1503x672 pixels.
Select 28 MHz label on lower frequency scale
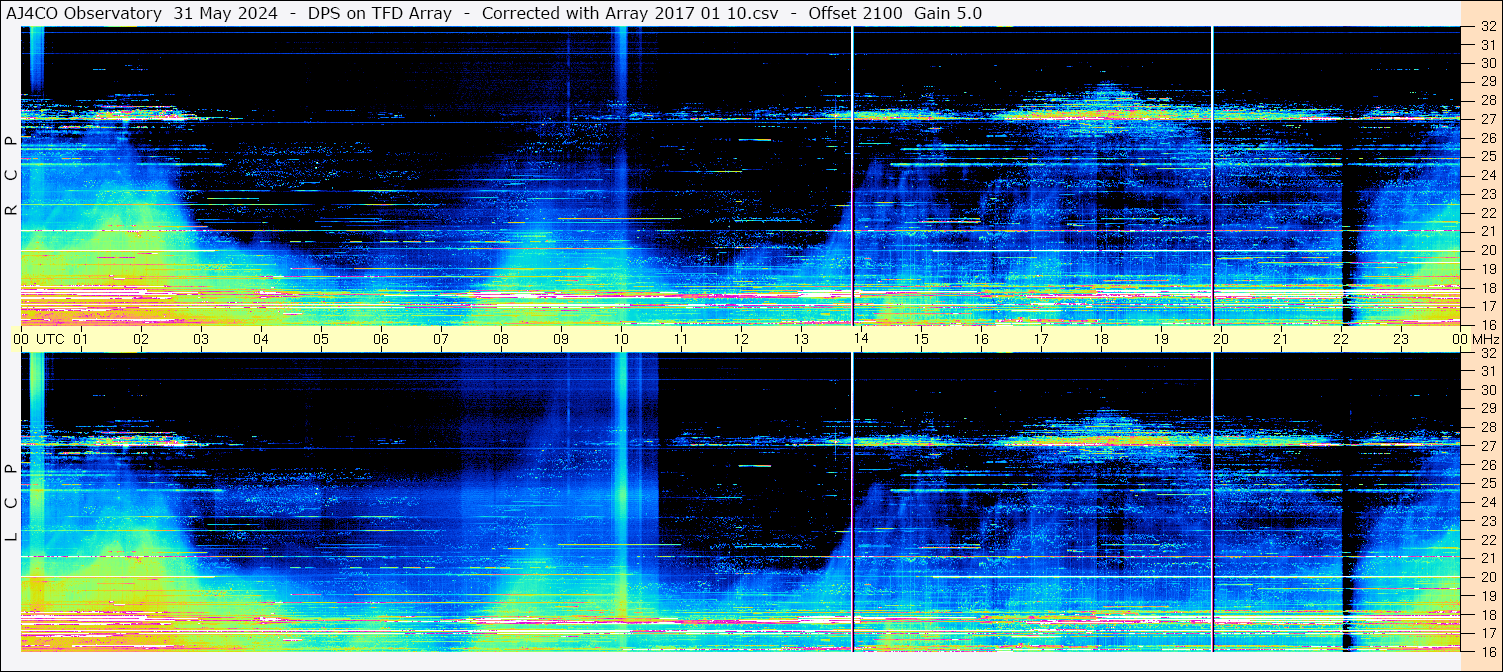(x=1487, y=427)
